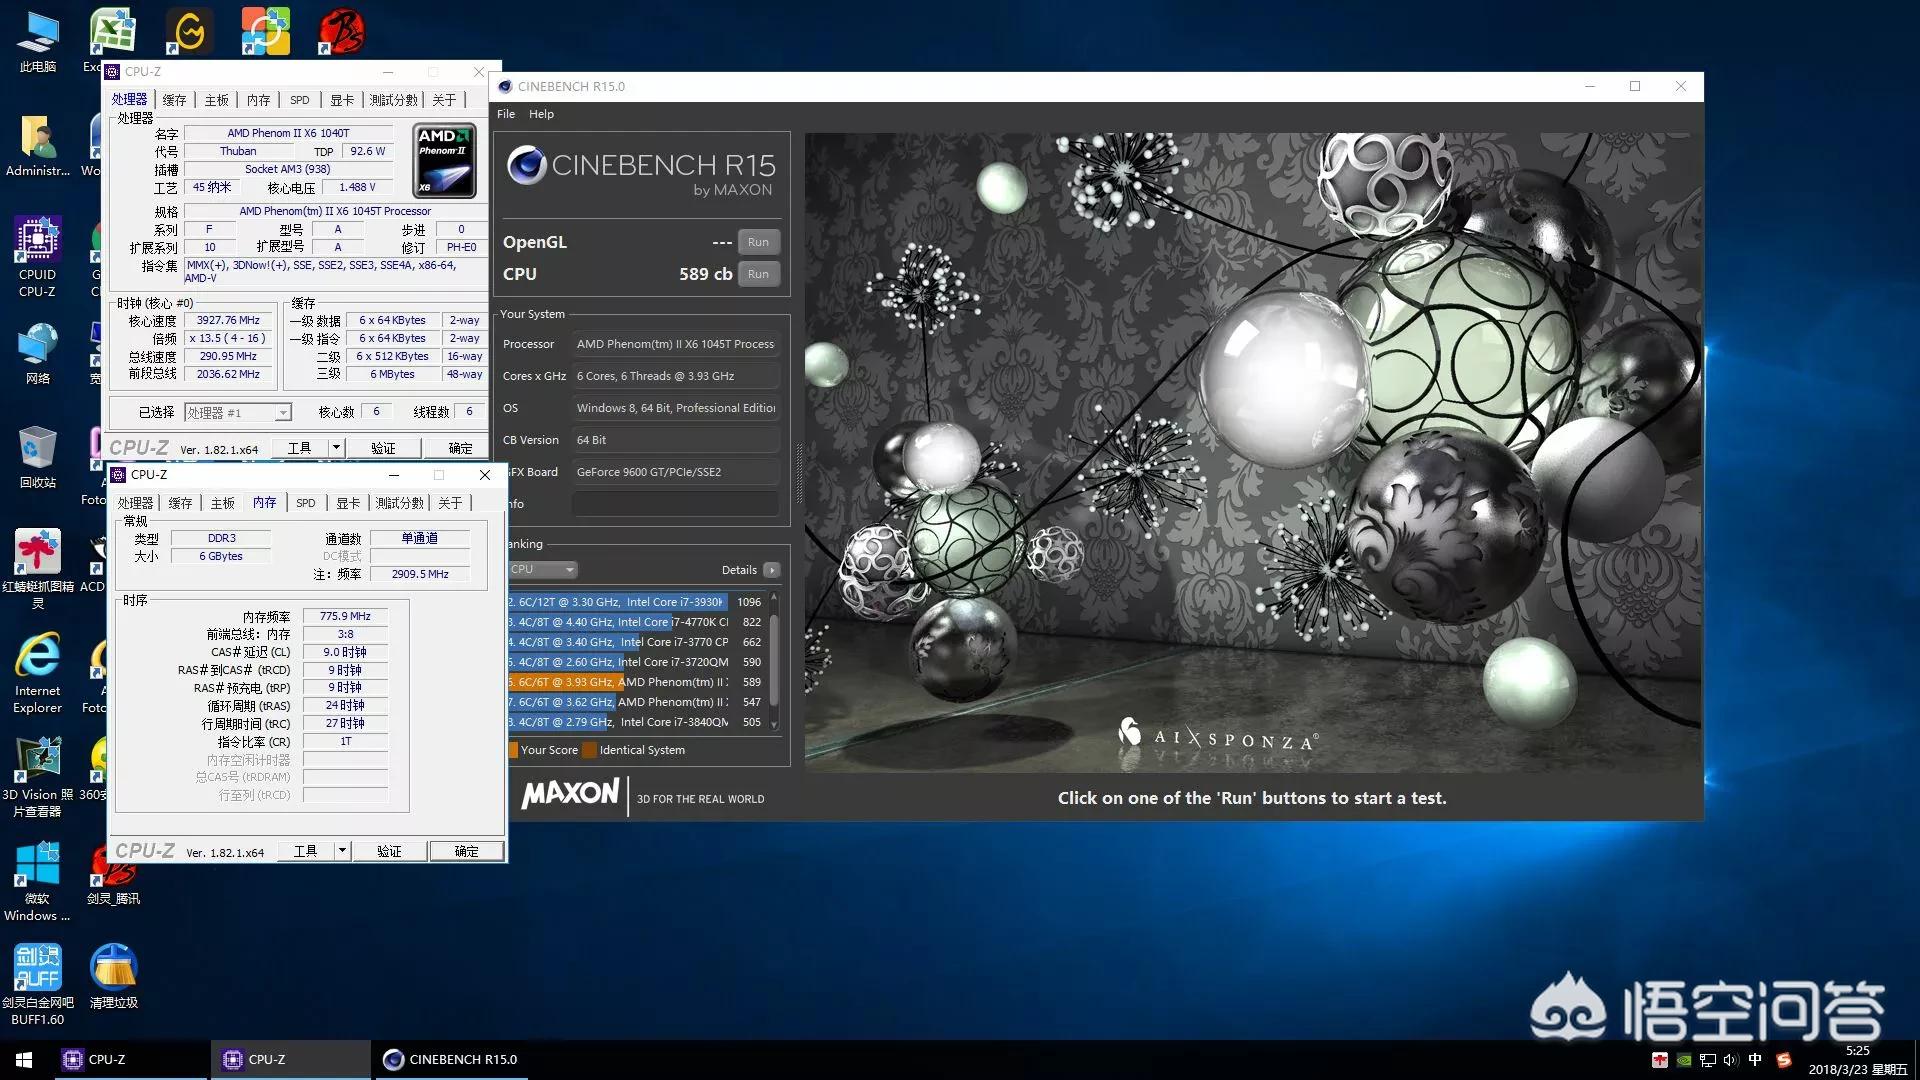Toggle the 中 input language indicator

[1755, 1060]
